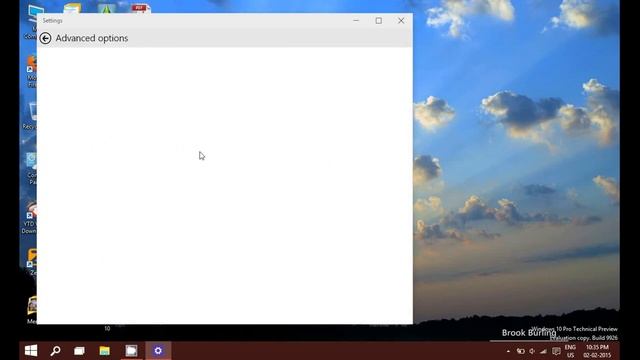Show hidden system tray icons
The height and width of the screenshot is (360, 640).
click(x=508, y=351)
